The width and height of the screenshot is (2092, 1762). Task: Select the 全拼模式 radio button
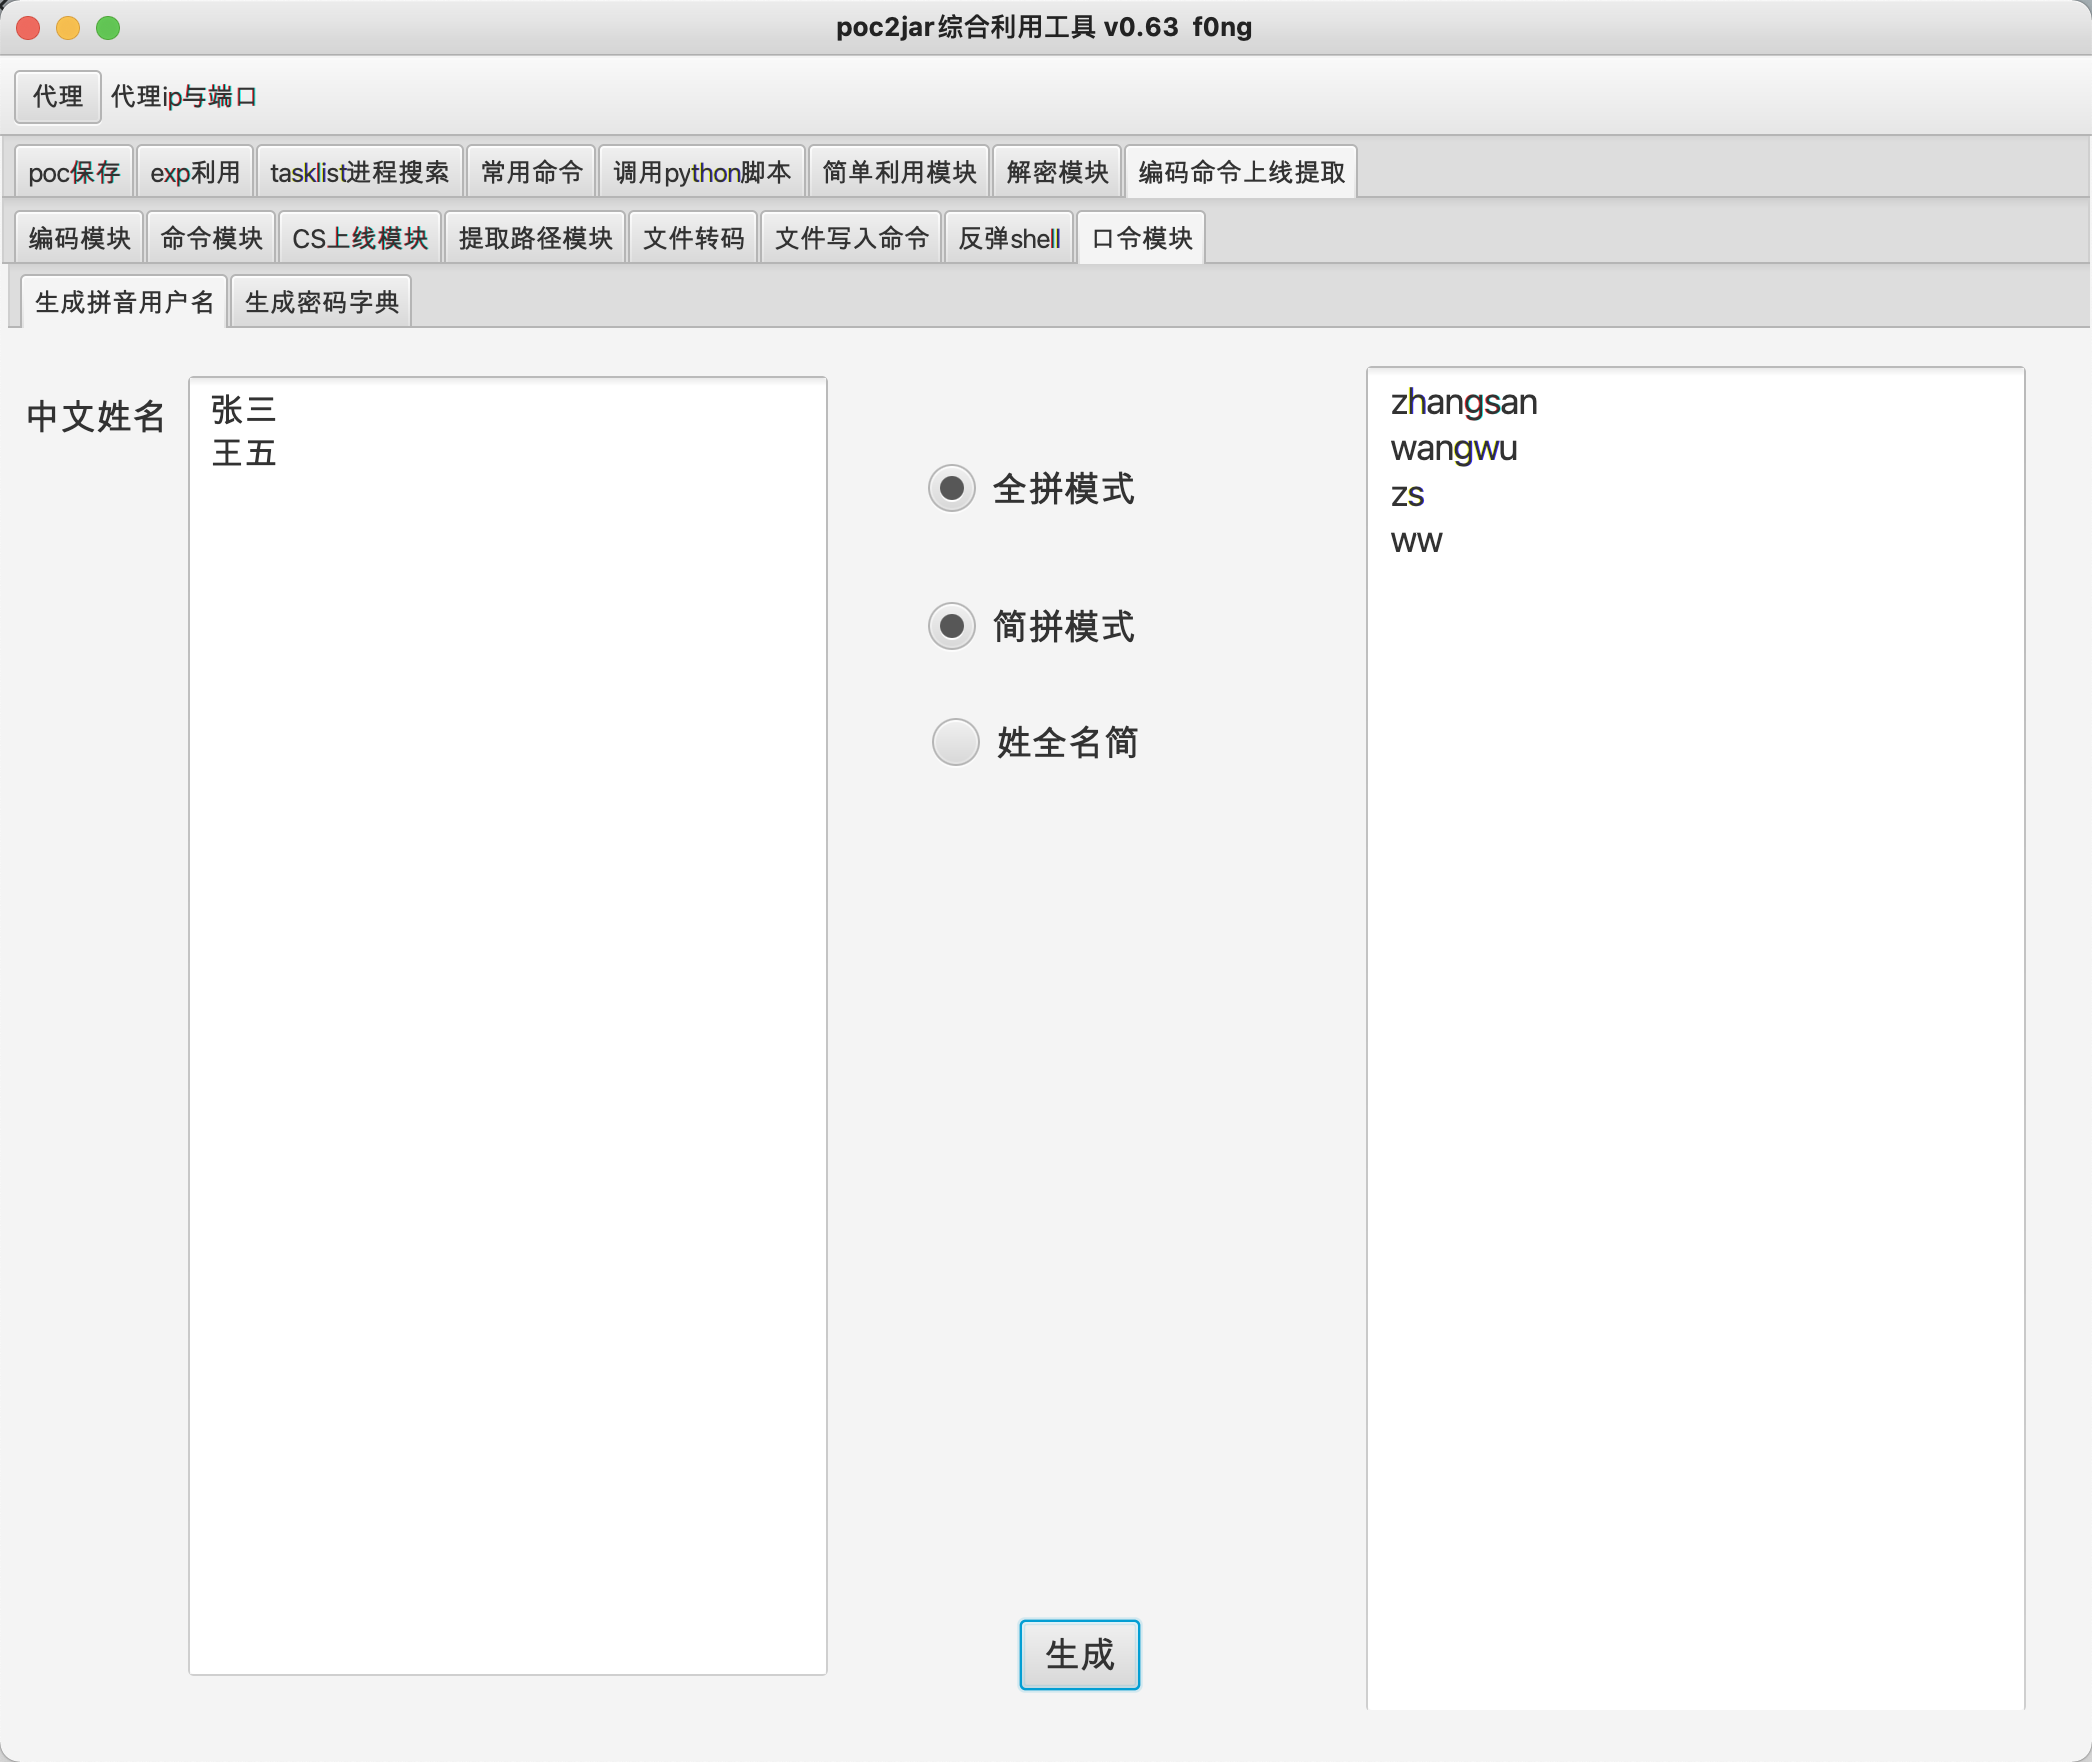[x=952, y=489]
